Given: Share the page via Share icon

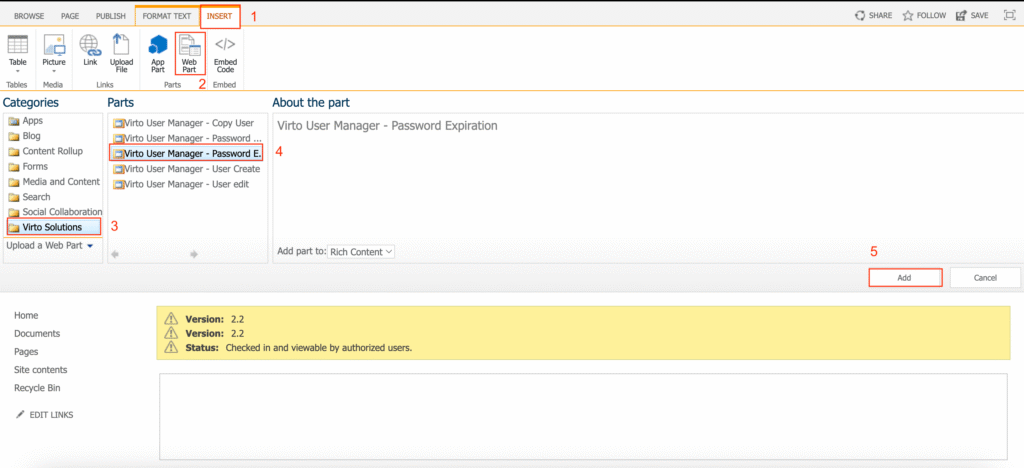Looking at the screenshot, I should pos(874,16).
